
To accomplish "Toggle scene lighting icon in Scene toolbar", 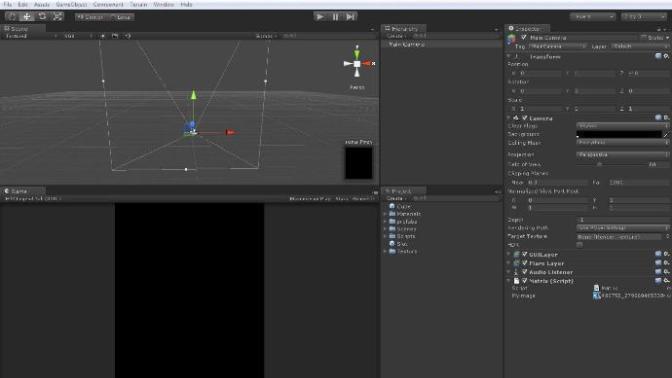I will 102,36.
